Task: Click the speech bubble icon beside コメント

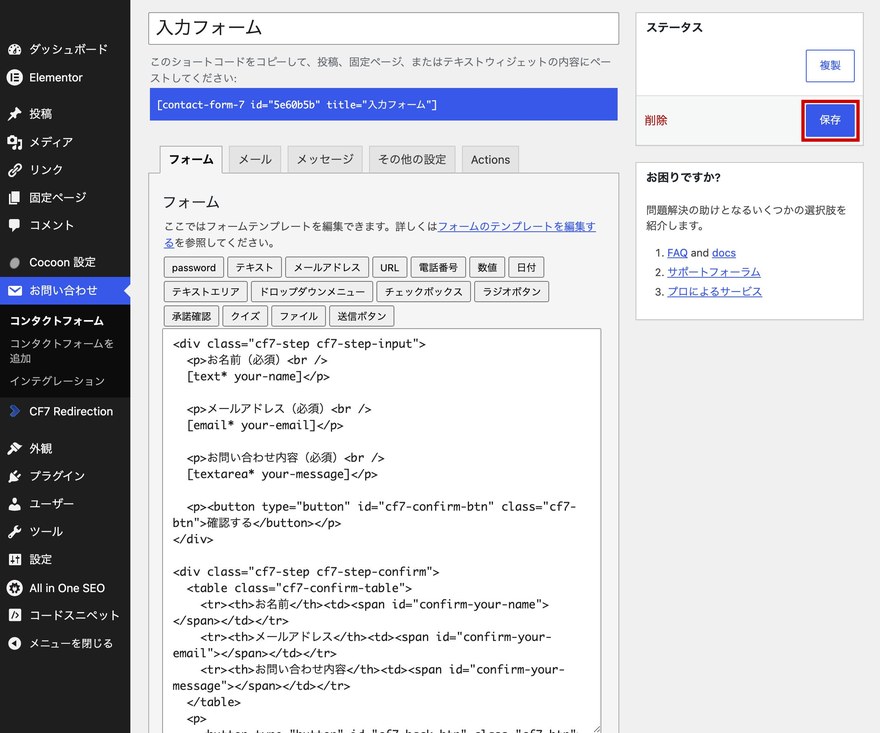Action: pos(15,225)
